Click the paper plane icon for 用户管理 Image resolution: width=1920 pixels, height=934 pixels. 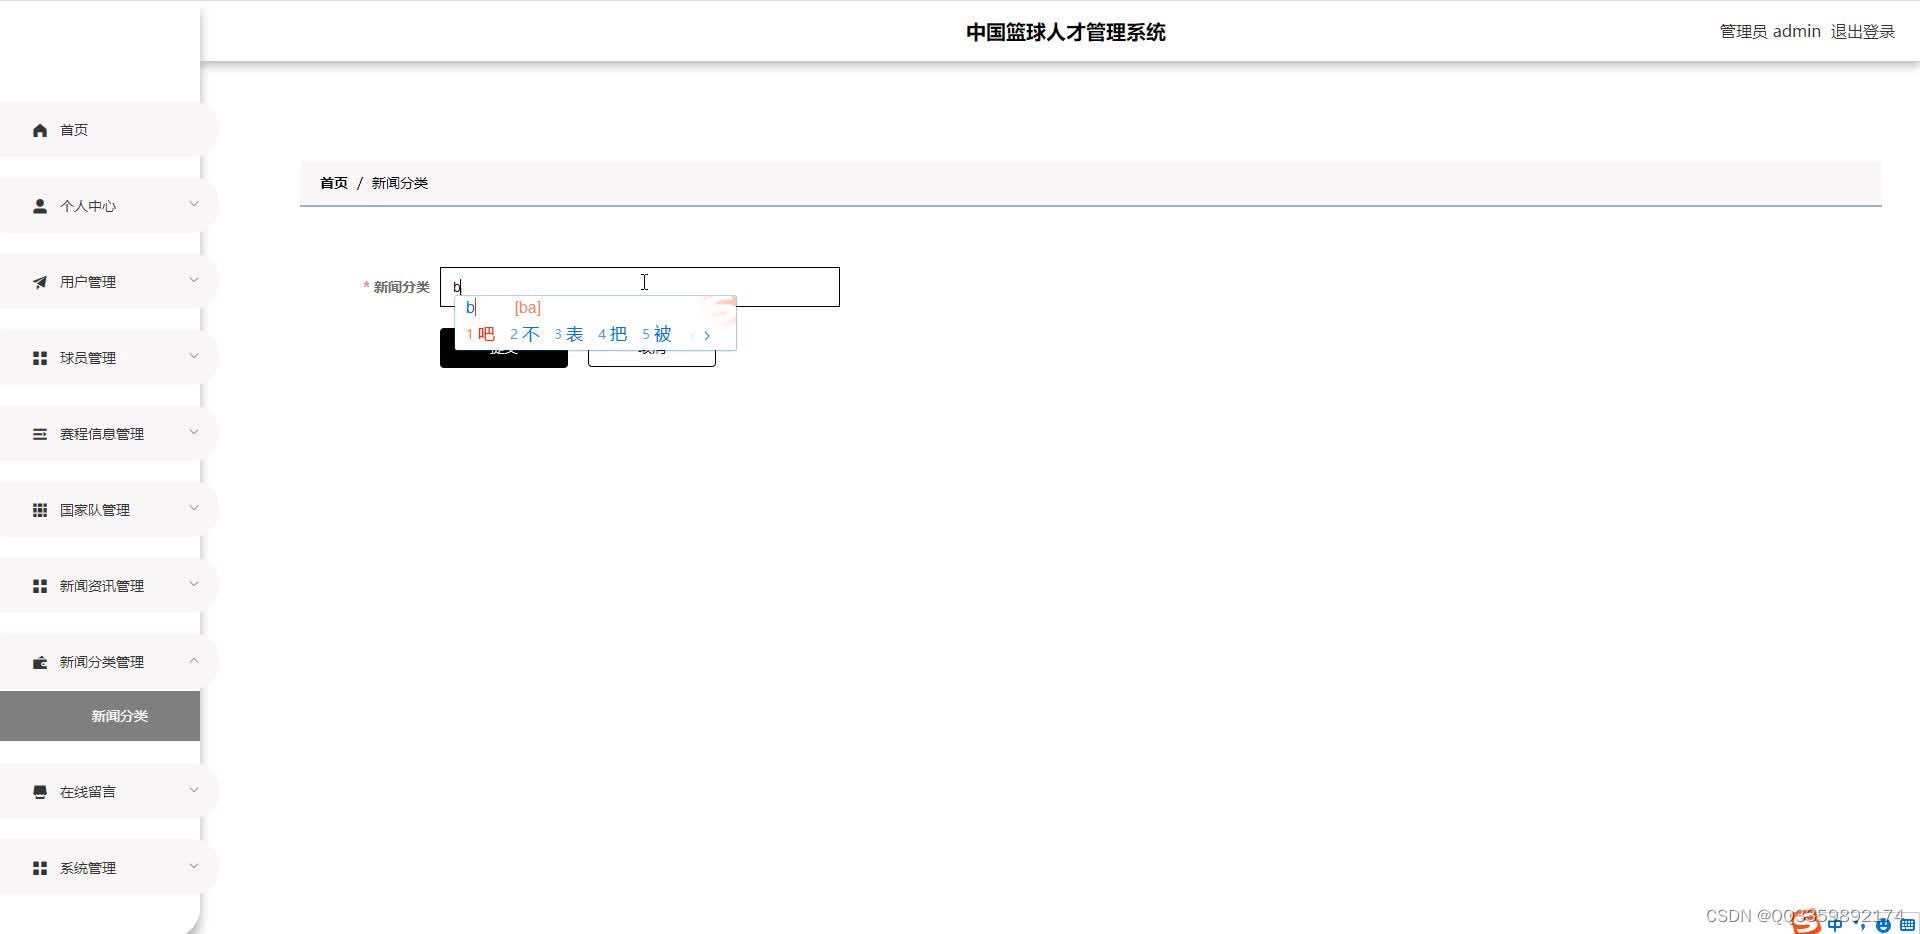[x=40, y=282]
